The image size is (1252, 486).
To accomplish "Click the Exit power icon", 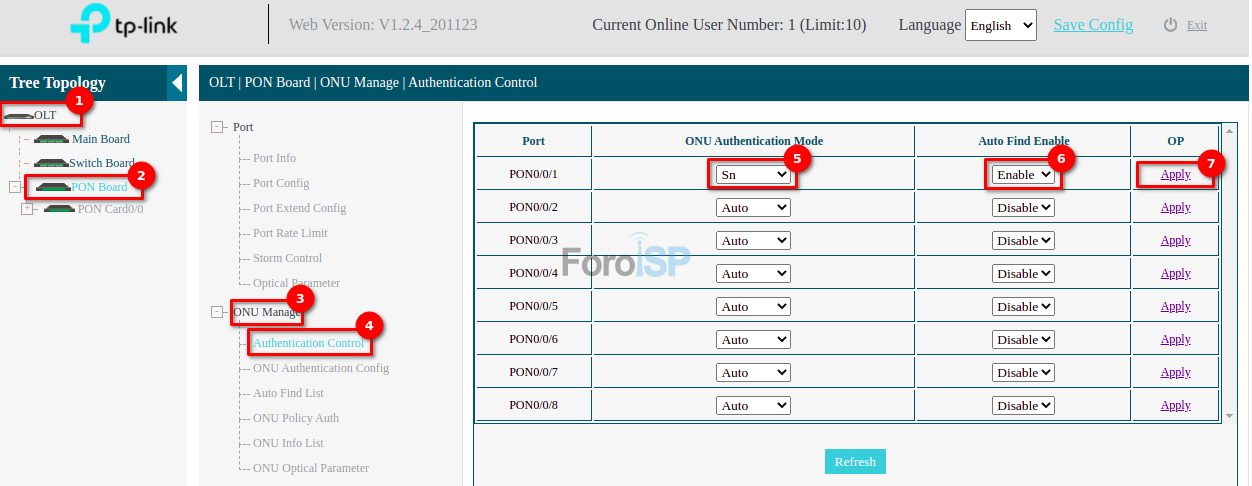I will pos(1171,25).
